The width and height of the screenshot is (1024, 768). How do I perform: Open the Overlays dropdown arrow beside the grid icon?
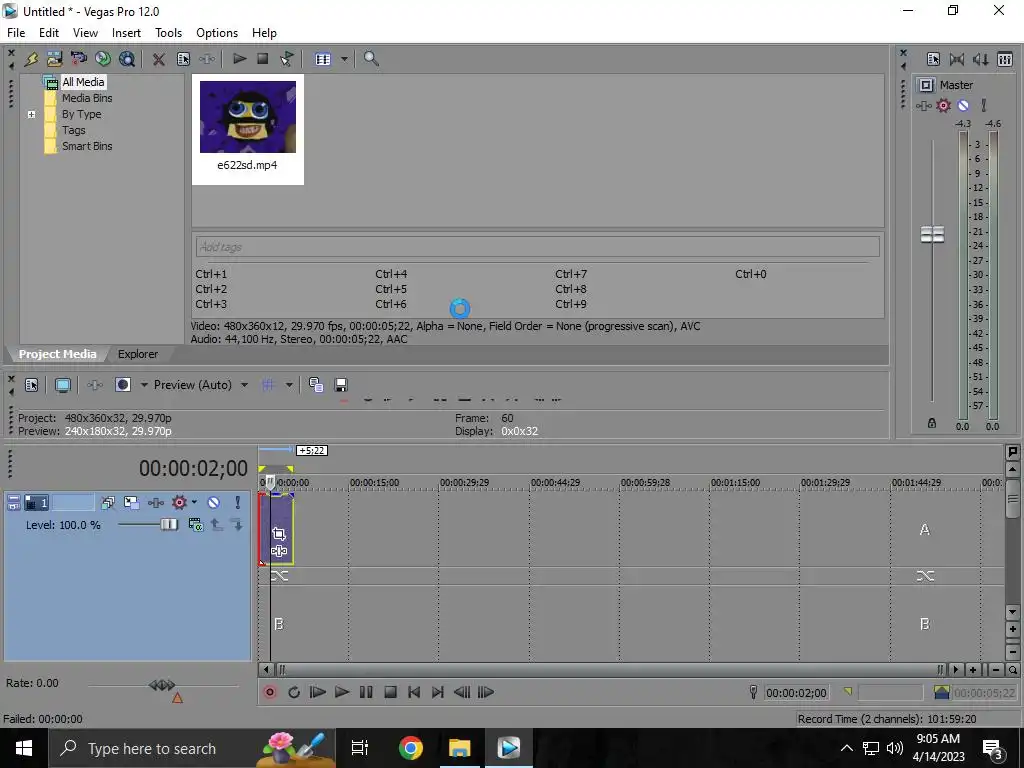tap(289, 385)
